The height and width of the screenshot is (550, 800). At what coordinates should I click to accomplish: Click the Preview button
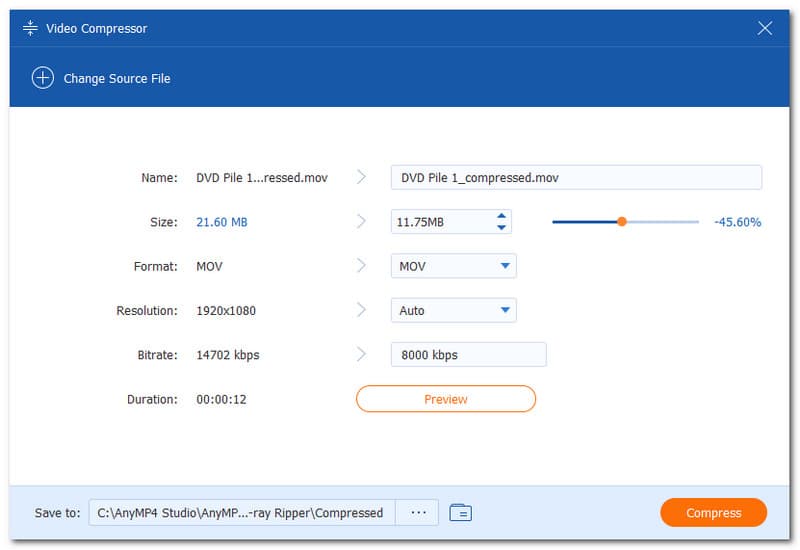click(x=446, y=399)
